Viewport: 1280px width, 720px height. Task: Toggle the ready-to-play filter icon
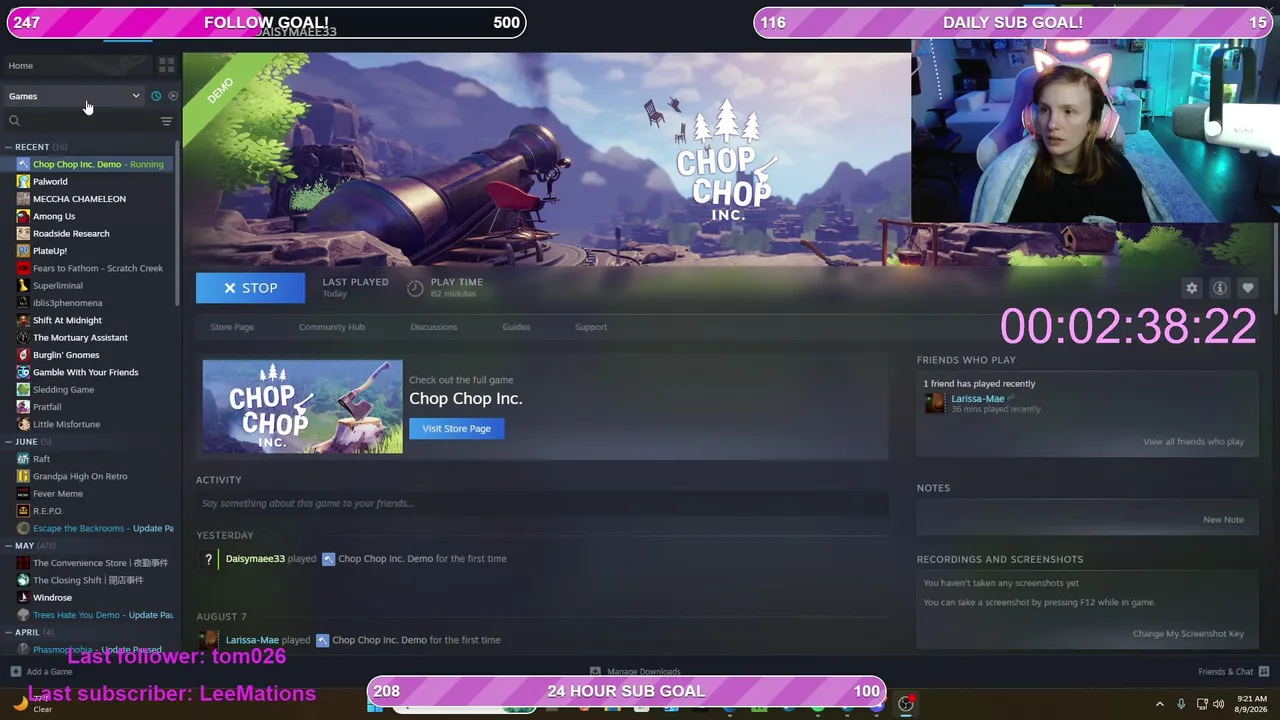click(173, 96)
